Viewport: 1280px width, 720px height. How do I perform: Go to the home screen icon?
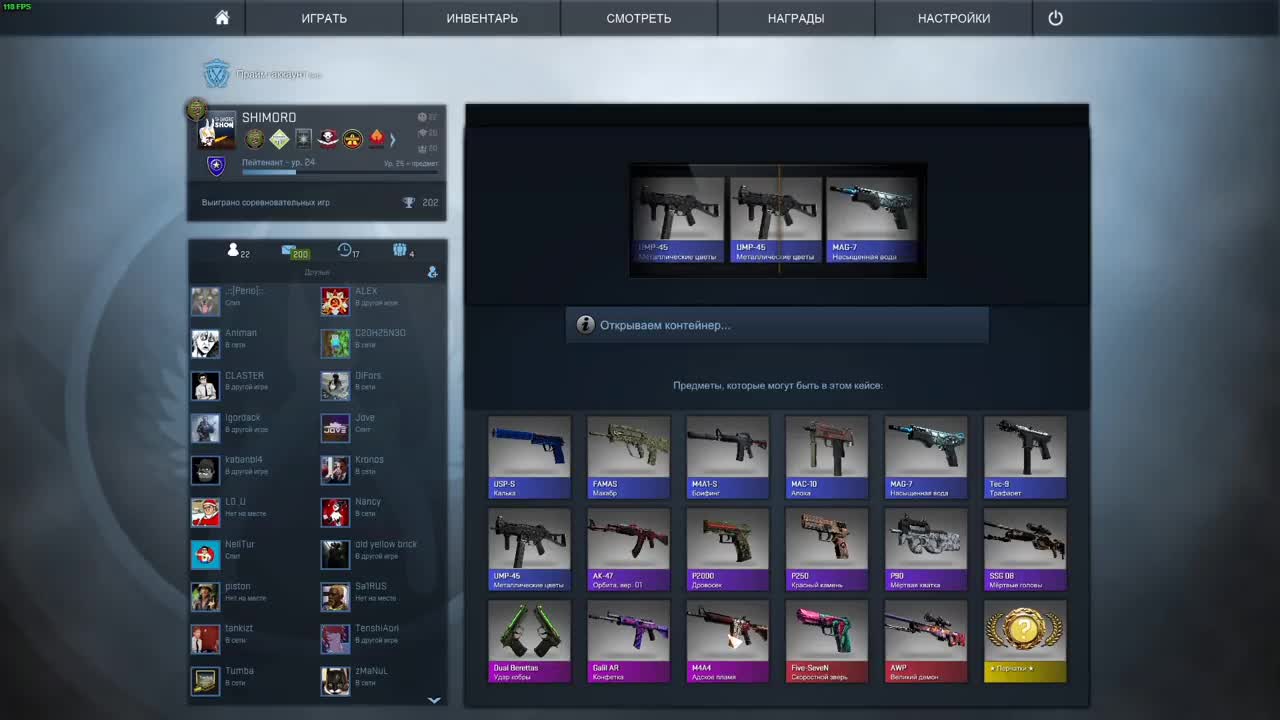coord(222,18)
